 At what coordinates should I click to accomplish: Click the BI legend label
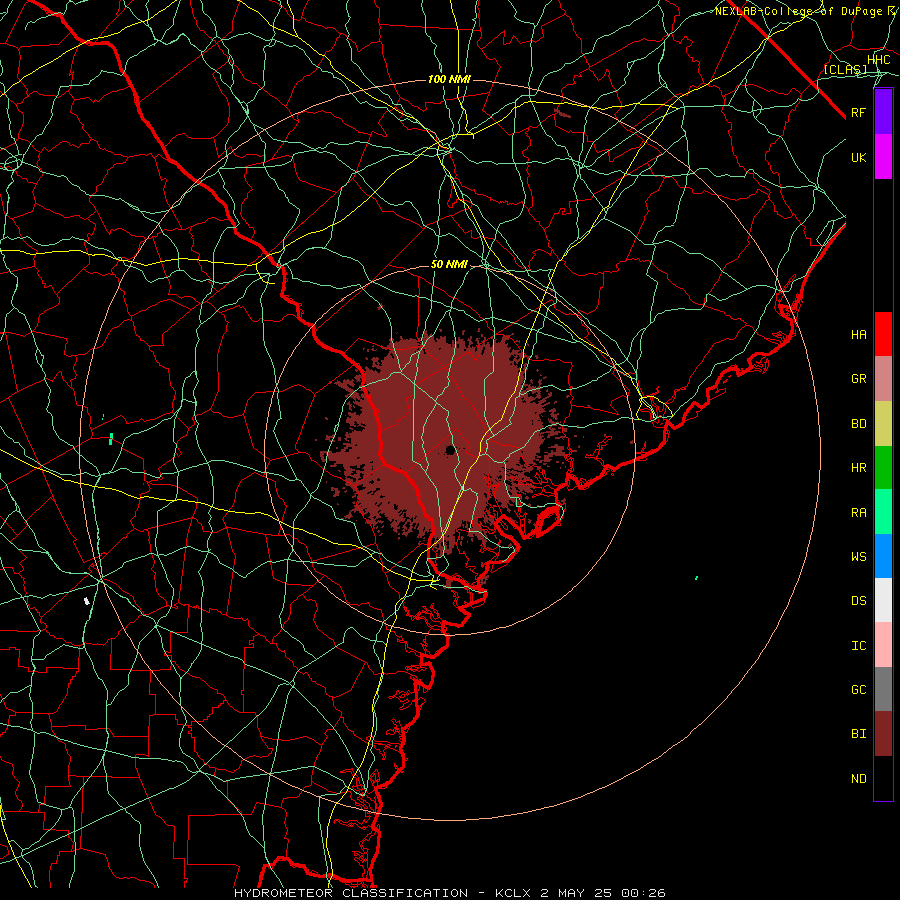click(x=858, y=734)
